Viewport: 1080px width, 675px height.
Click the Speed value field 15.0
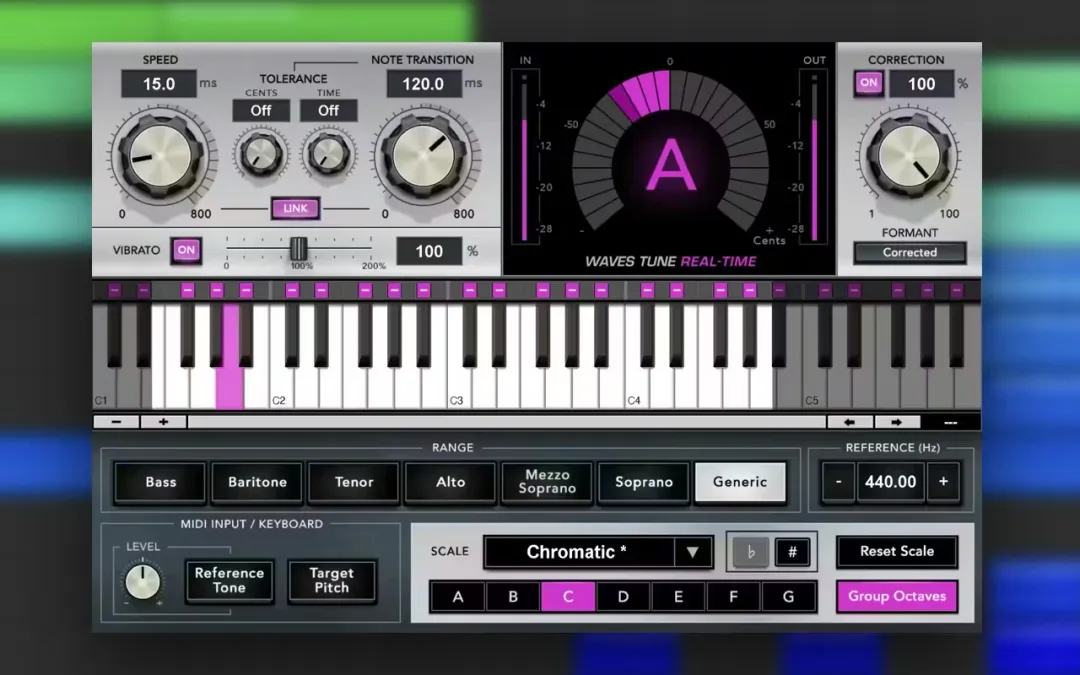point(159,84)
